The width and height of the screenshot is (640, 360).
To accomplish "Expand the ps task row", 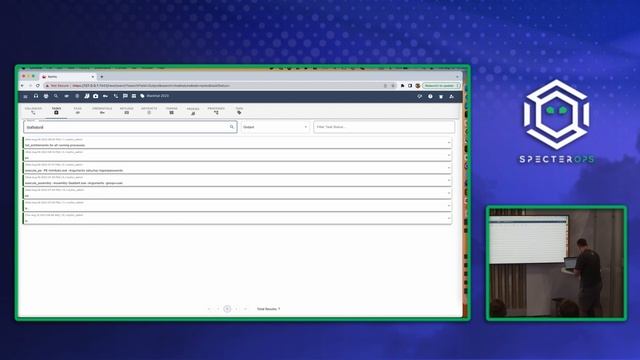I will (449, 156).
